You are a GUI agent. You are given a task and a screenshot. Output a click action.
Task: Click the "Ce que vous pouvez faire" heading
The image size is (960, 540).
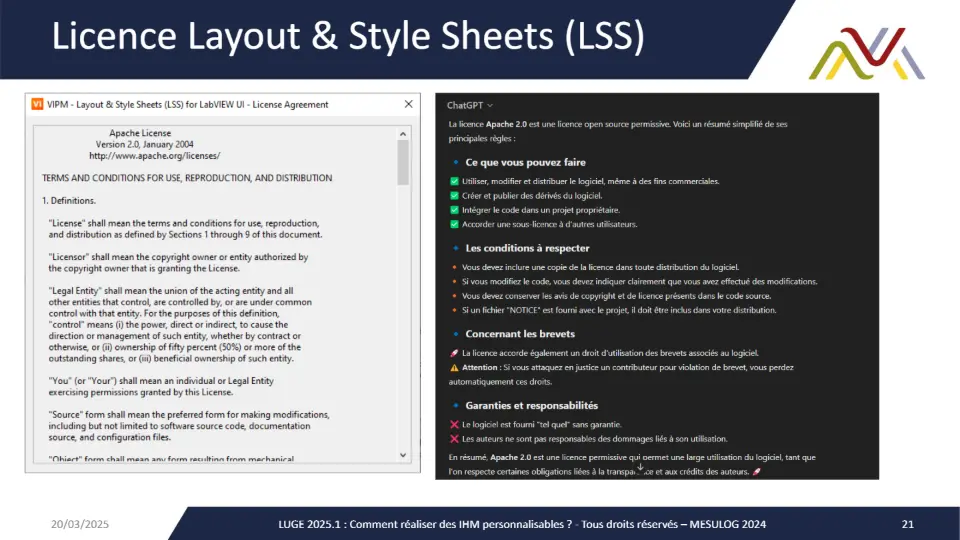[x=525, y=162]
